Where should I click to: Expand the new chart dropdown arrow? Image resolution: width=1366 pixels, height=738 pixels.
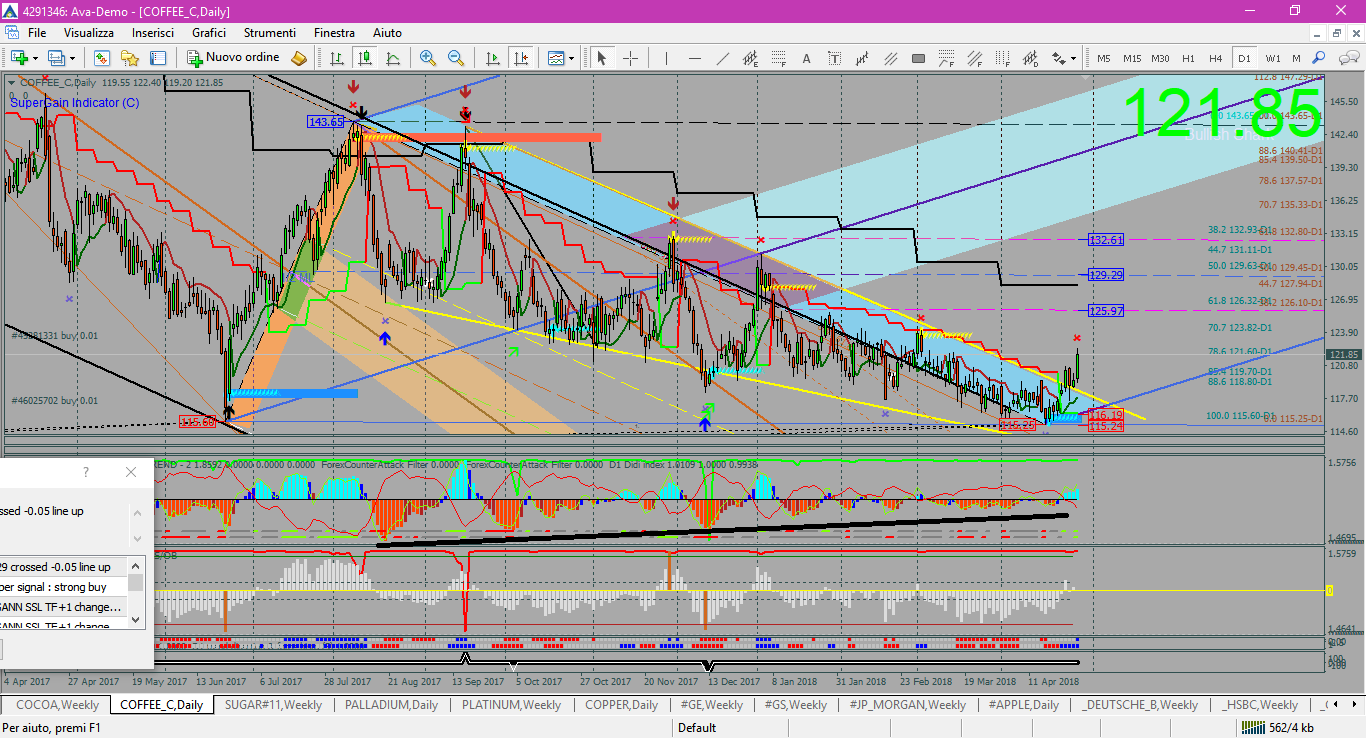[34, 58]
